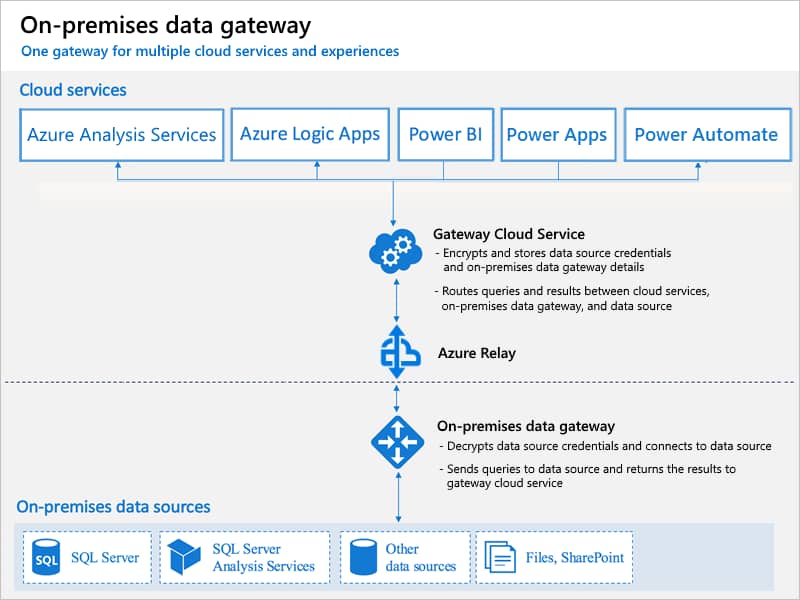Click the On-premises data gateway diamond icon

(x=397, y=442)
